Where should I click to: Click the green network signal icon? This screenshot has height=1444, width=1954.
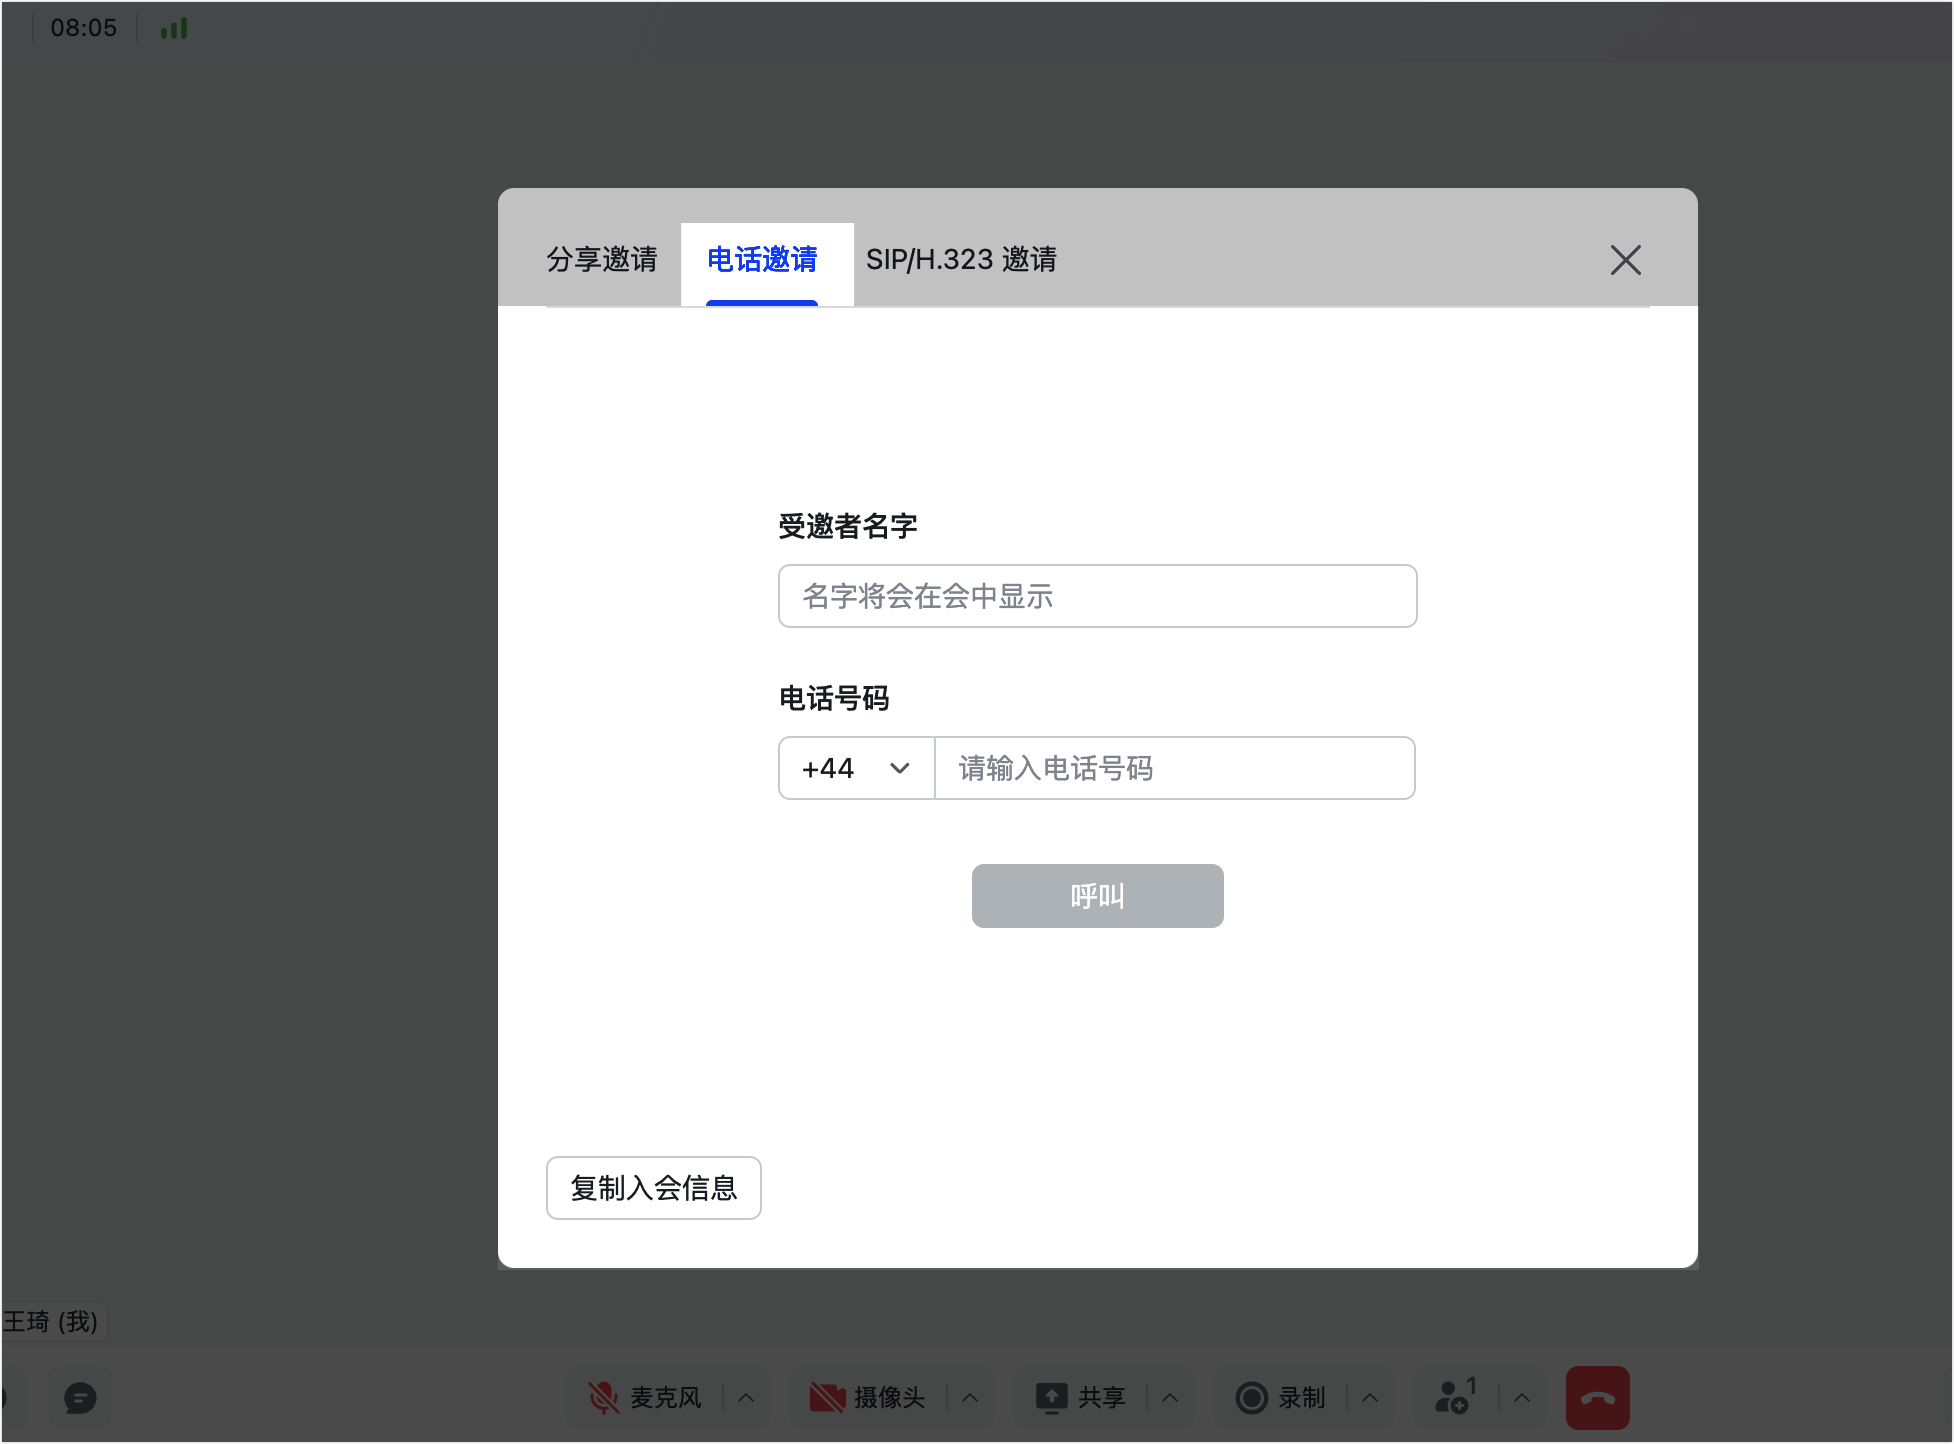[x=174, y=28]
